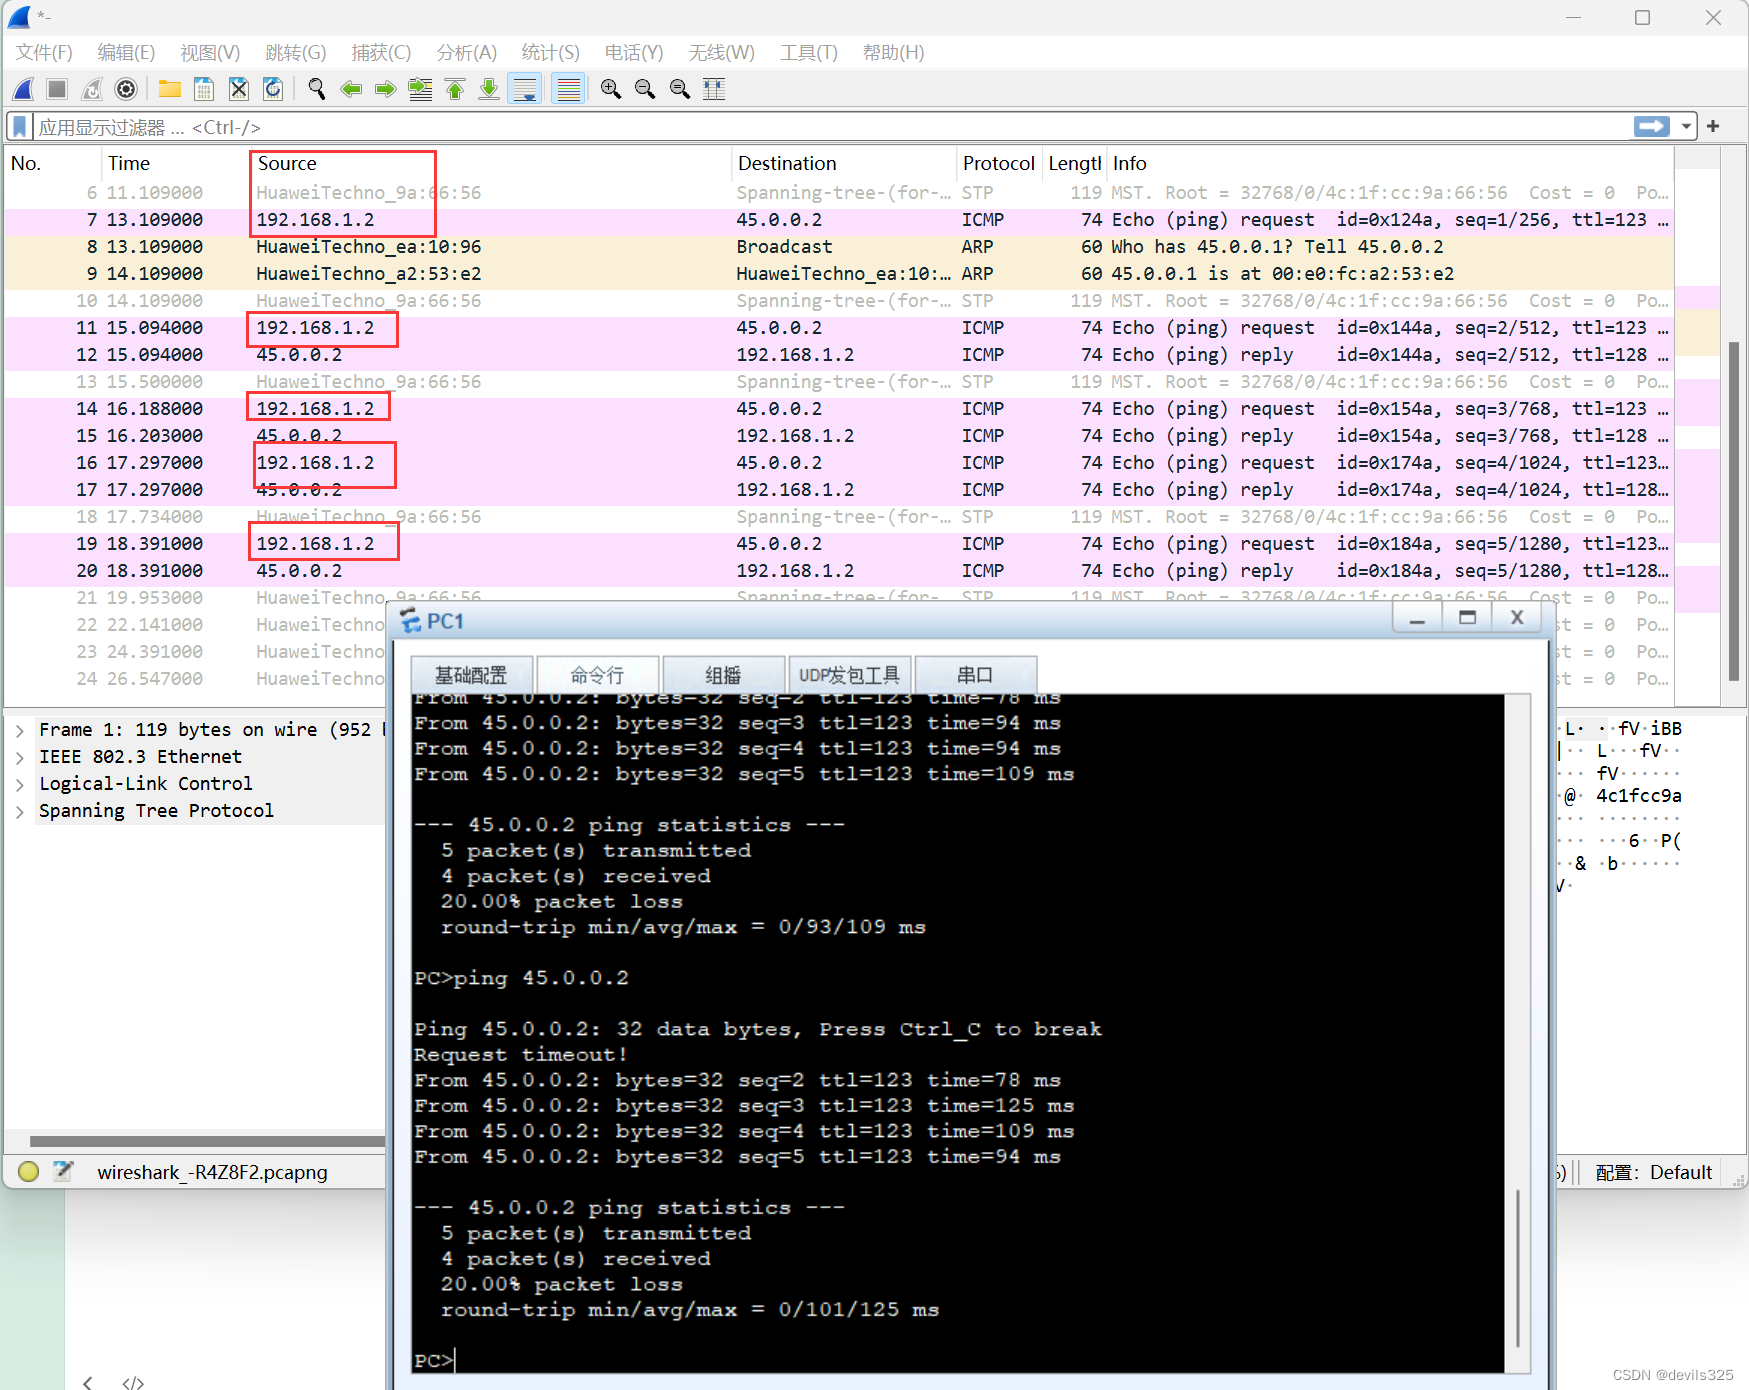
Task: Reload the capture file
Action: click(x=272, y=89)
